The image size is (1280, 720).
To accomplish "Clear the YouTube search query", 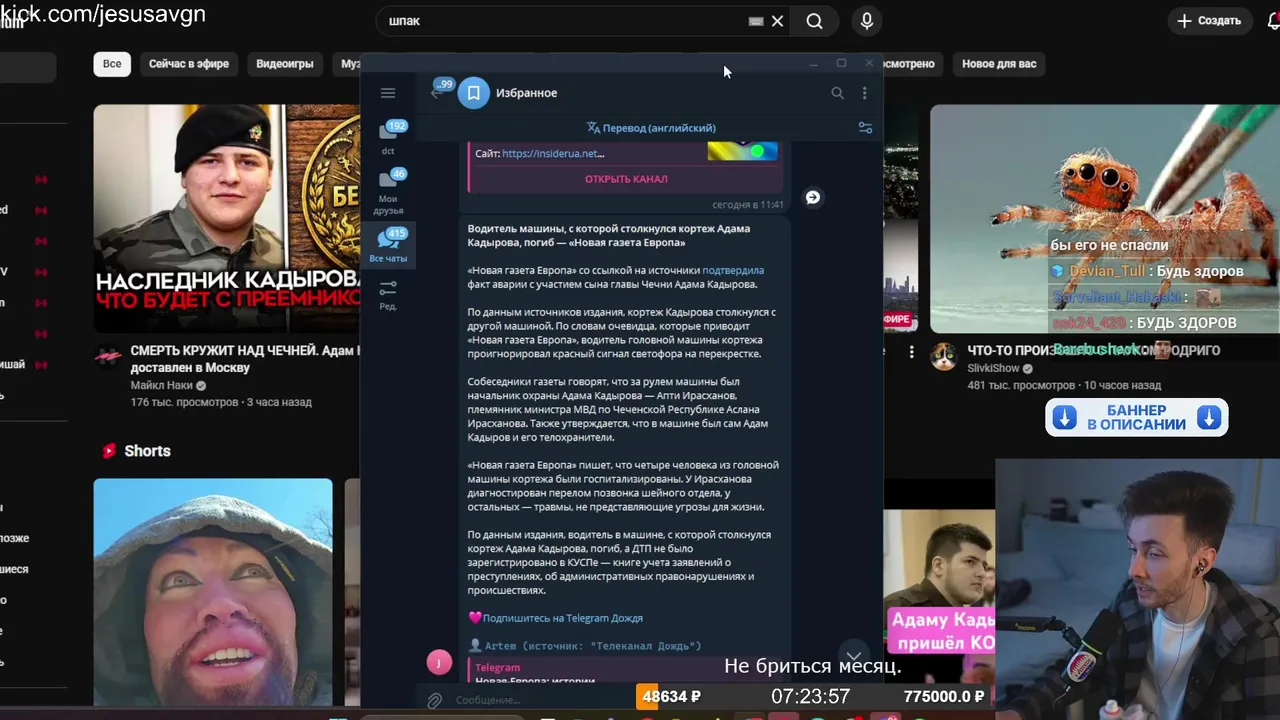I will pyautogui.click(x=777, y=21).
